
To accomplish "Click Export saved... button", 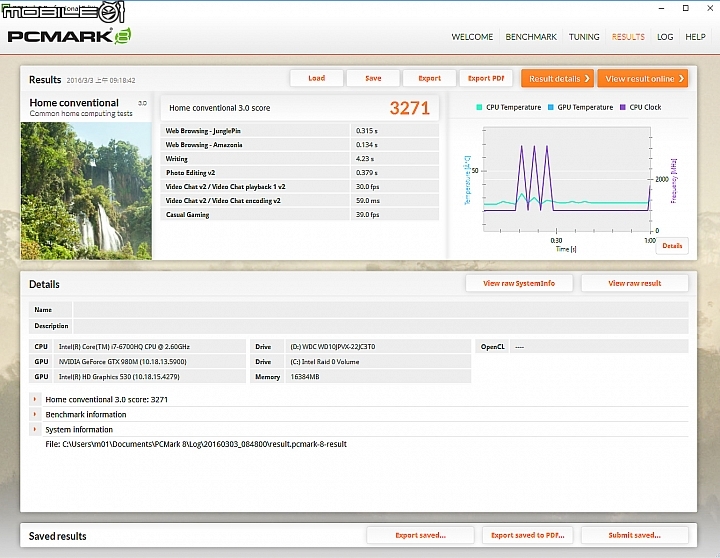I will pyautogui.click(x=420, y=535).
